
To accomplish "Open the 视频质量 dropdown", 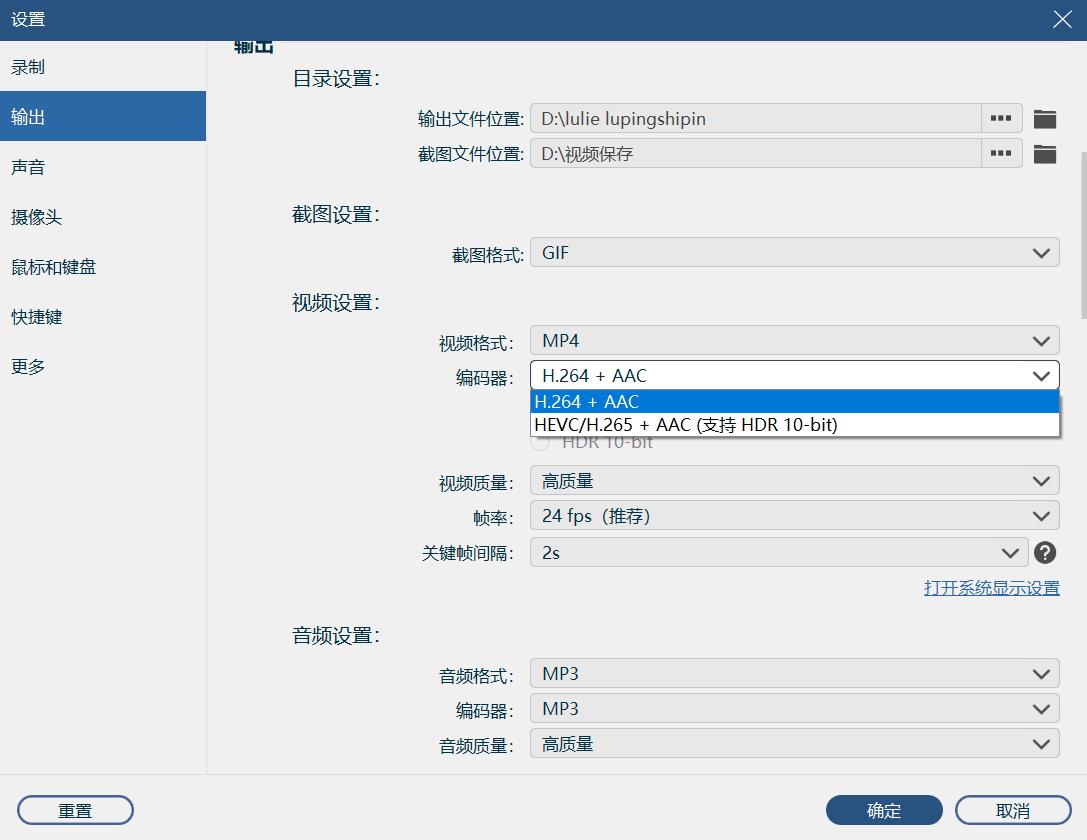I will [x=793, y=480].
